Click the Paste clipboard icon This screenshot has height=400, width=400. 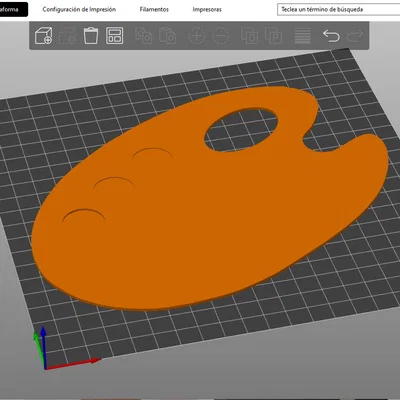click(x=167, y=36)
